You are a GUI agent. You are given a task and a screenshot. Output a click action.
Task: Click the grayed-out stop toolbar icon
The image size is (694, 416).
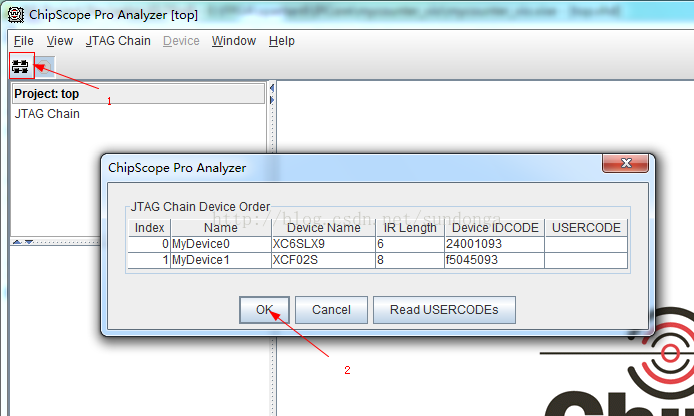[x=45, y=67]
